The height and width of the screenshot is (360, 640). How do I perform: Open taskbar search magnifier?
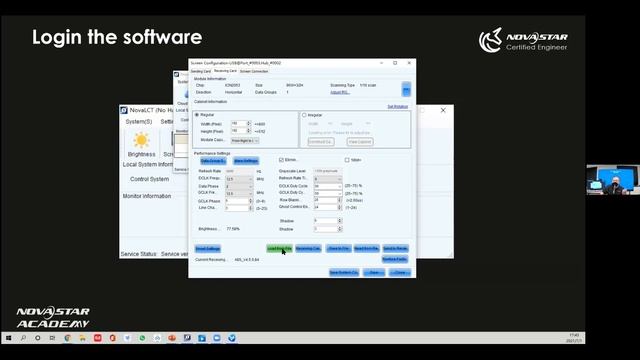coord(23,338)
